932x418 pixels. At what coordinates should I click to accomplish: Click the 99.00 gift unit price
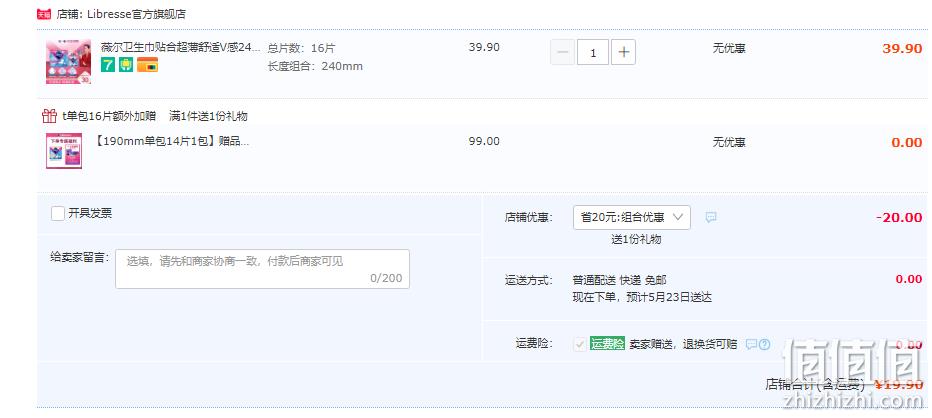[x=484, y=142]
